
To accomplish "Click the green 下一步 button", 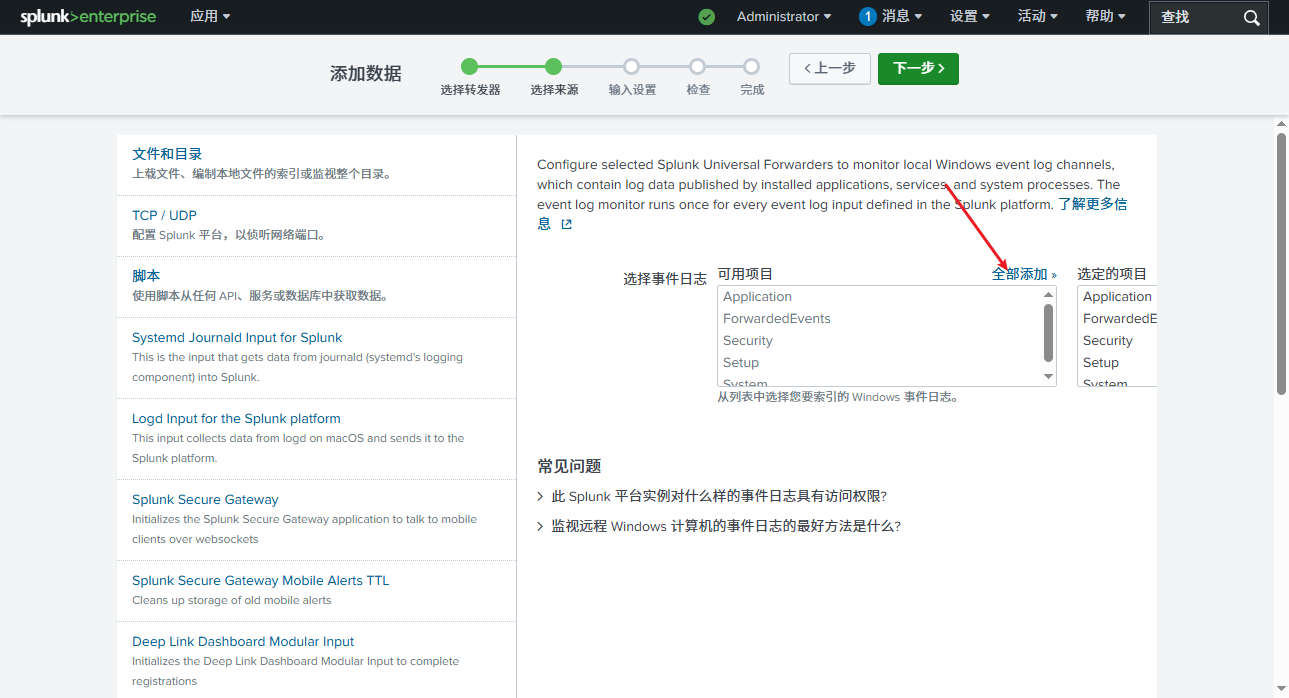I will [x=917, y=69].
